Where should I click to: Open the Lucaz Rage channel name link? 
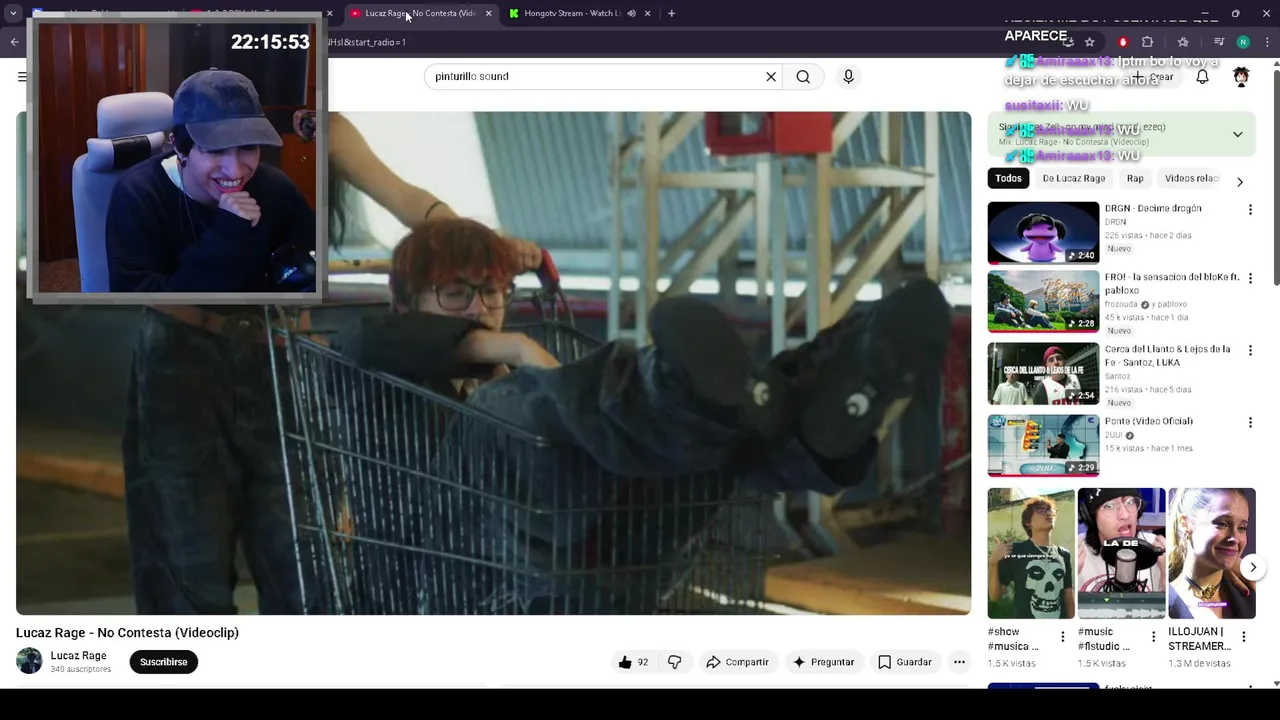coord(78,656)
